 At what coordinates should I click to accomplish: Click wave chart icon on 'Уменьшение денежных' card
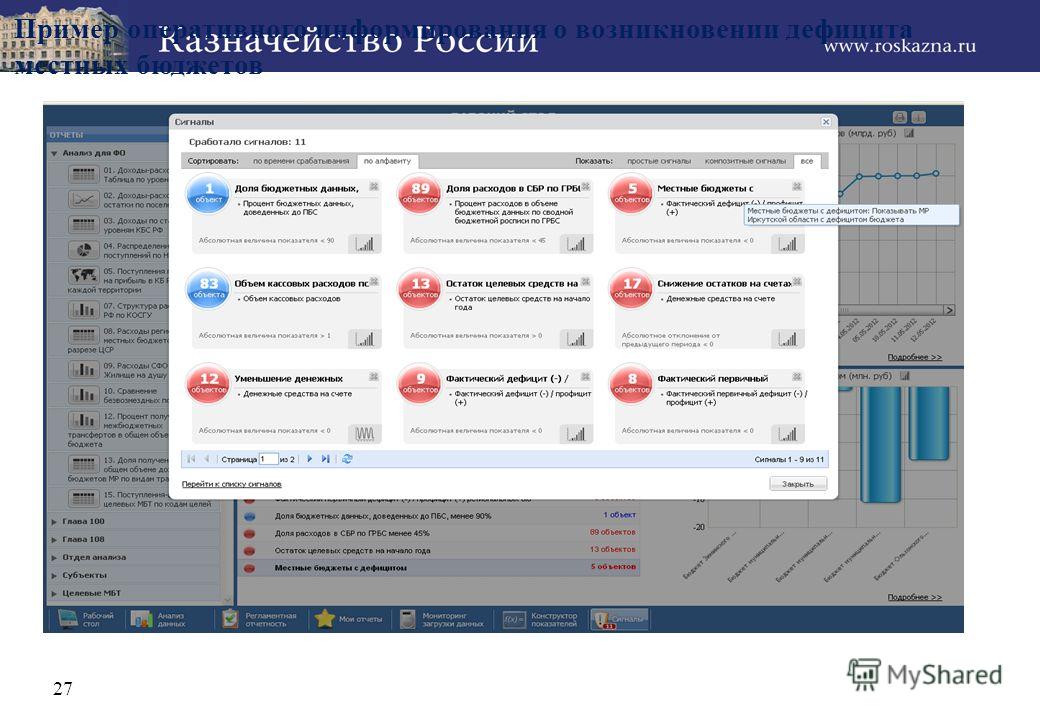pos(365,434)
